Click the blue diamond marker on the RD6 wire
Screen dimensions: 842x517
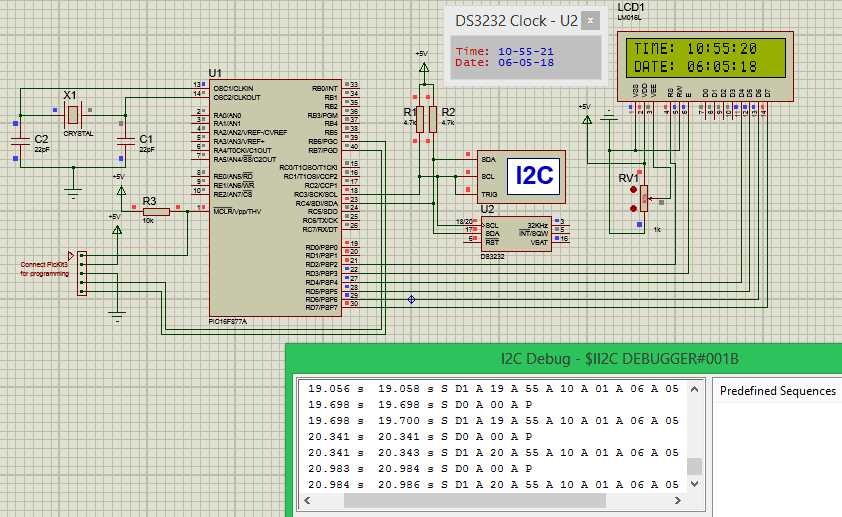coord(411,300)
